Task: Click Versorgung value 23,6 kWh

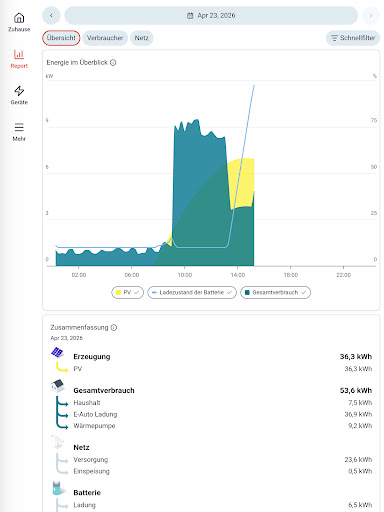Action: [358, 460]
